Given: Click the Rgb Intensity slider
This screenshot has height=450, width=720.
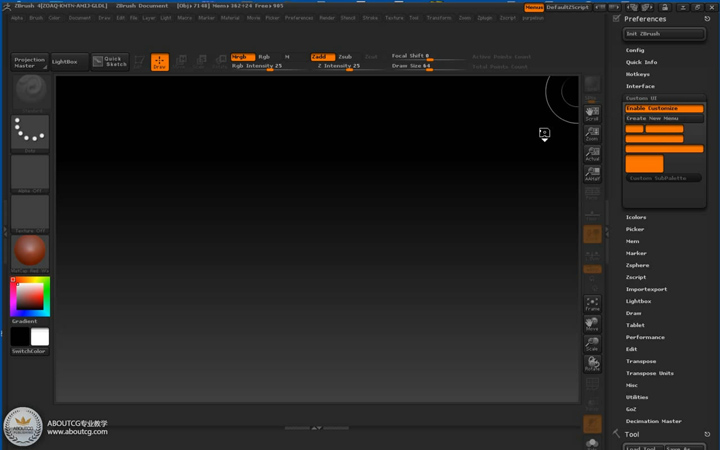Looking at the screenshot, I should click(x=268, y=67).
